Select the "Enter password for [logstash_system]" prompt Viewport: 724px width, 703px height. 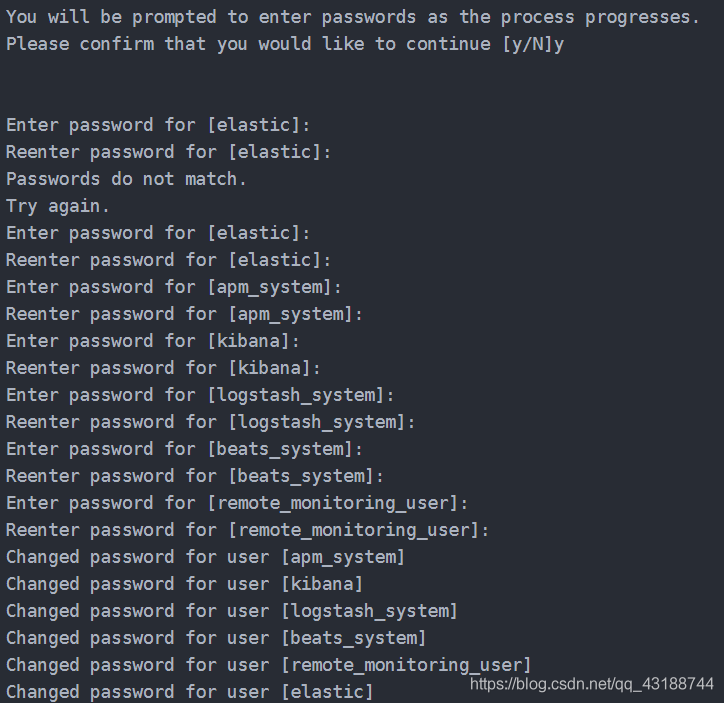click(x=200, y=395)
